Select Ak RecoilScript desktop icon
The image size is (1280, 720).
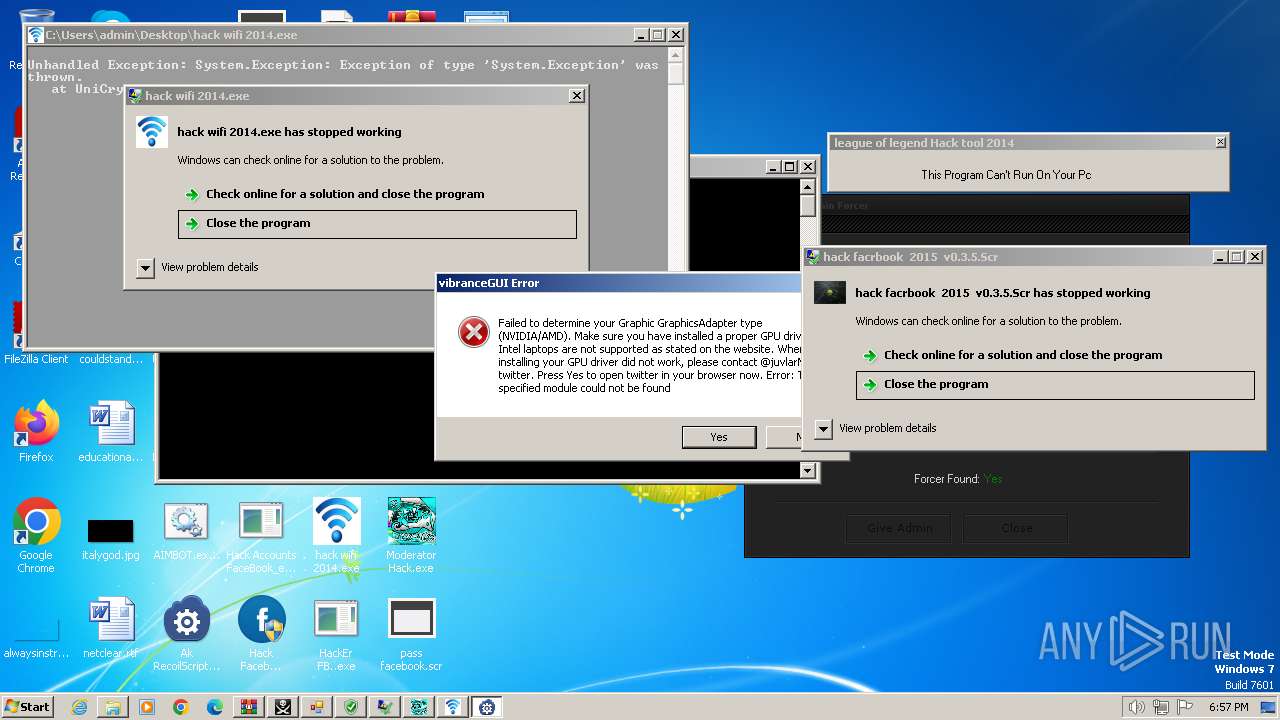point(186,634)
